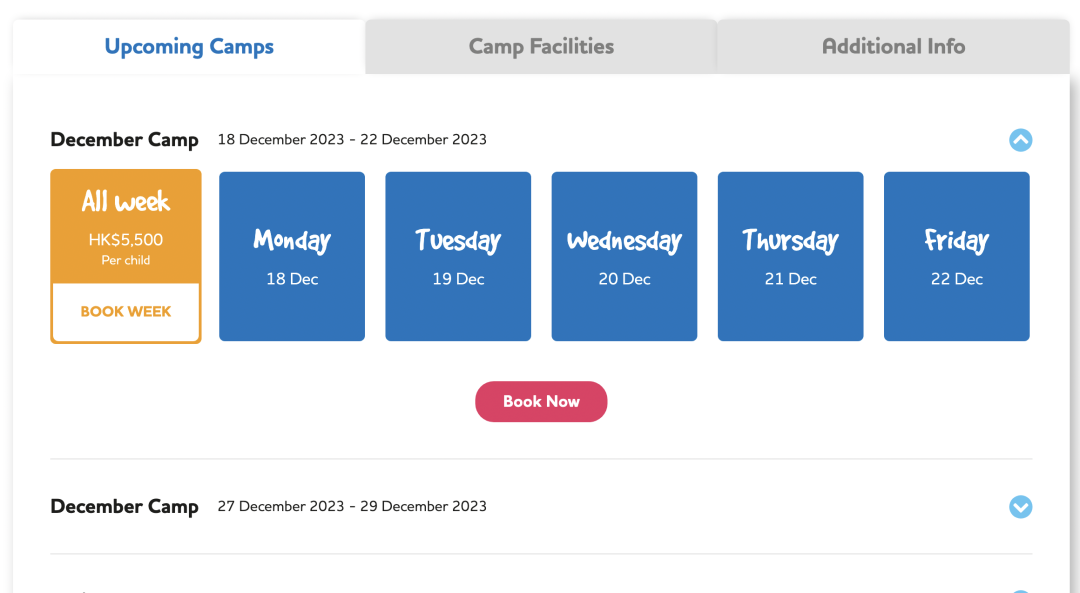
Task: Click the 27 December 2023 date range text
Action: click(352, 506)
